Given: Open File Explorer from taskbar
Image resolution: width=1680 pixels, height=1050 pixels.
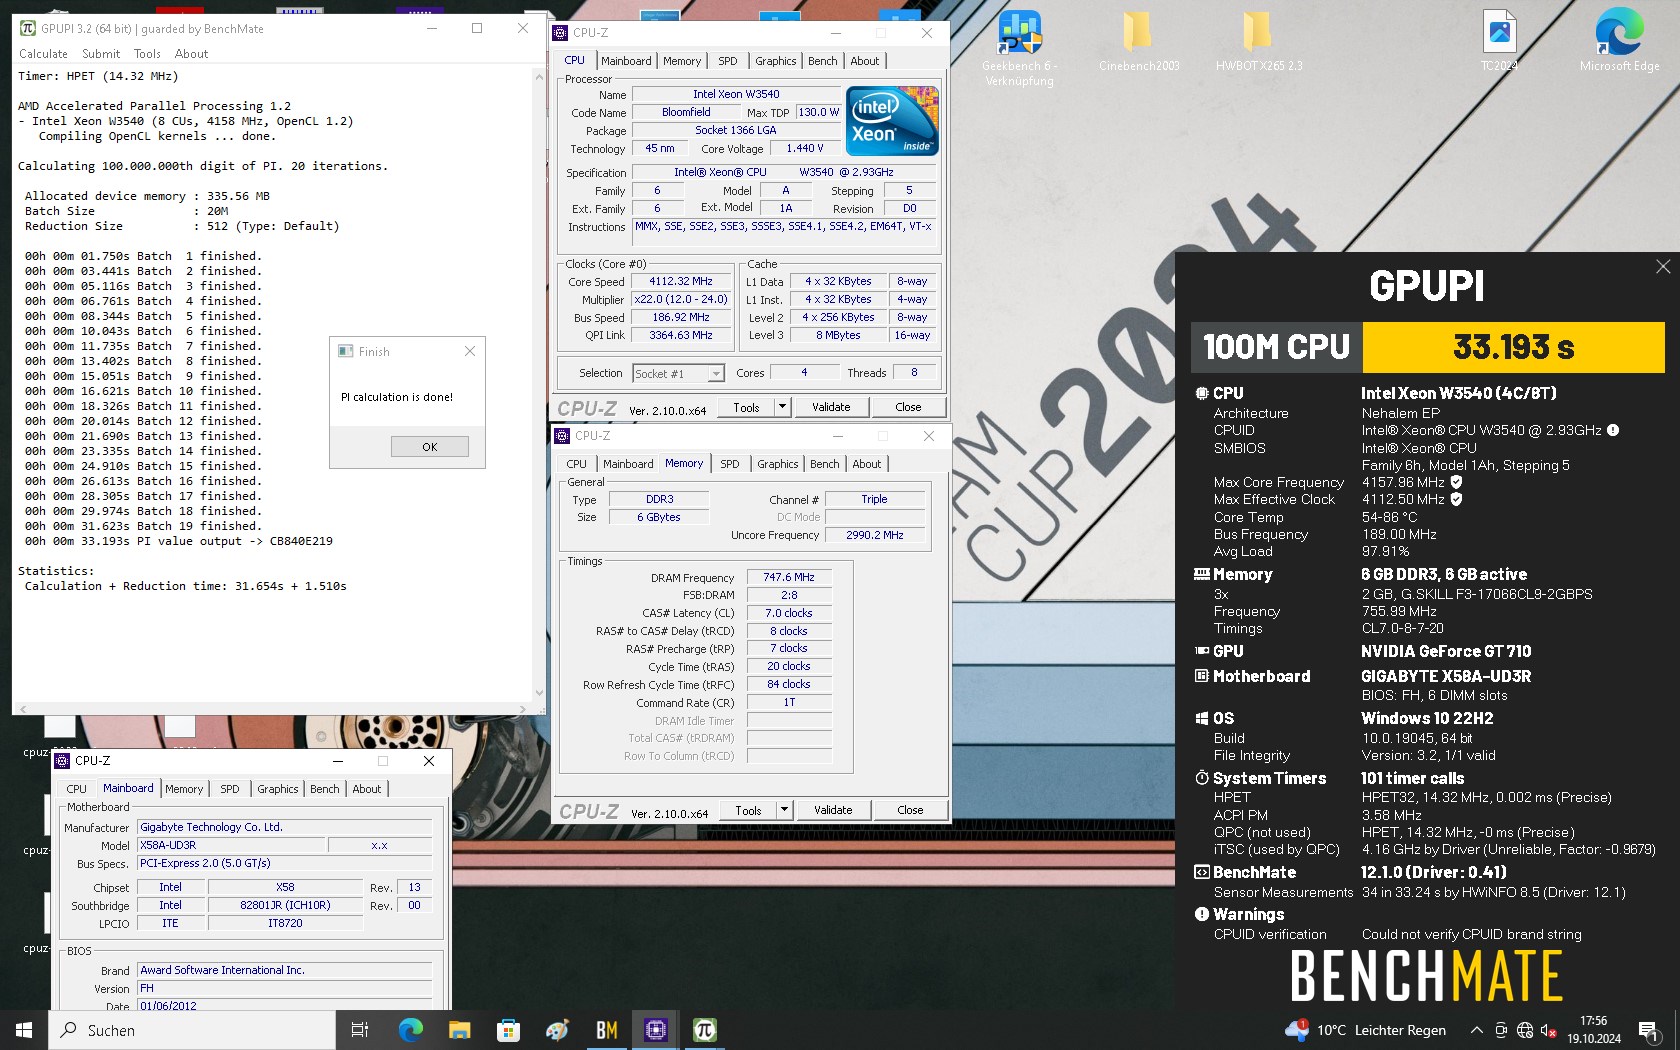Looking at the screenshot, I should point(459,1030).
